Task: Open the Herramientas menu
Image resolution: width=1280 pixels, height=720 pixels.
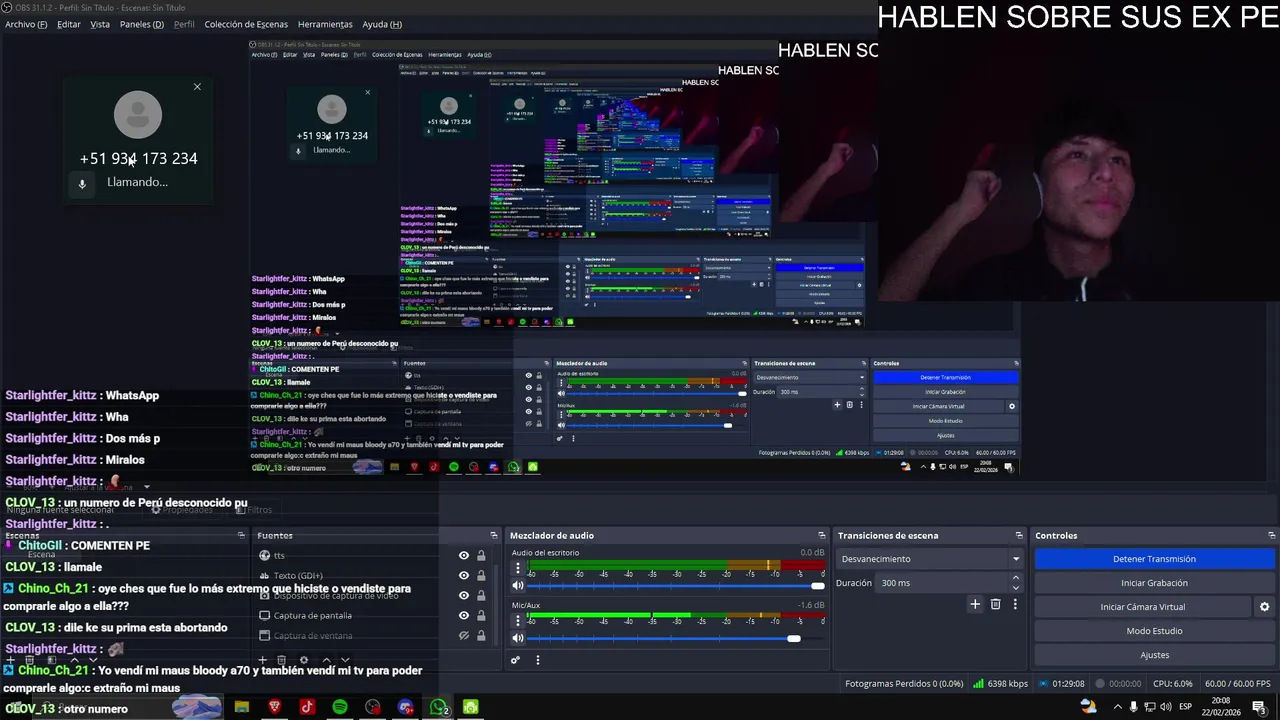Action: [325, 24]
